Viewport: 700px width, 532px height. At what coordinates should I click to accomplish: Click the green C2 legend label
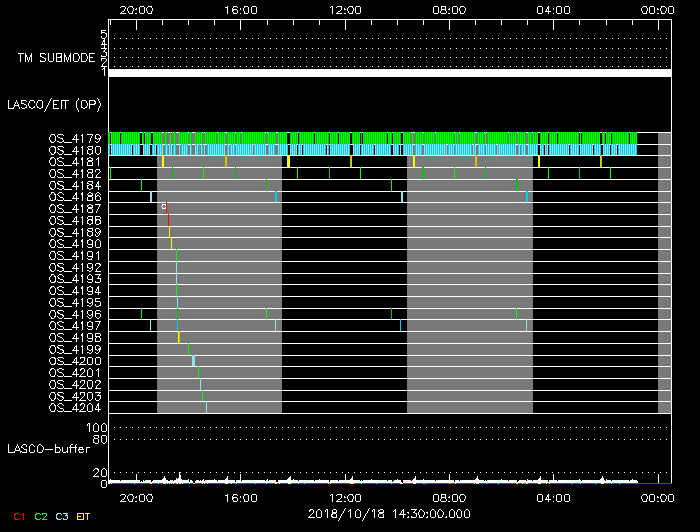pos(41,516)
